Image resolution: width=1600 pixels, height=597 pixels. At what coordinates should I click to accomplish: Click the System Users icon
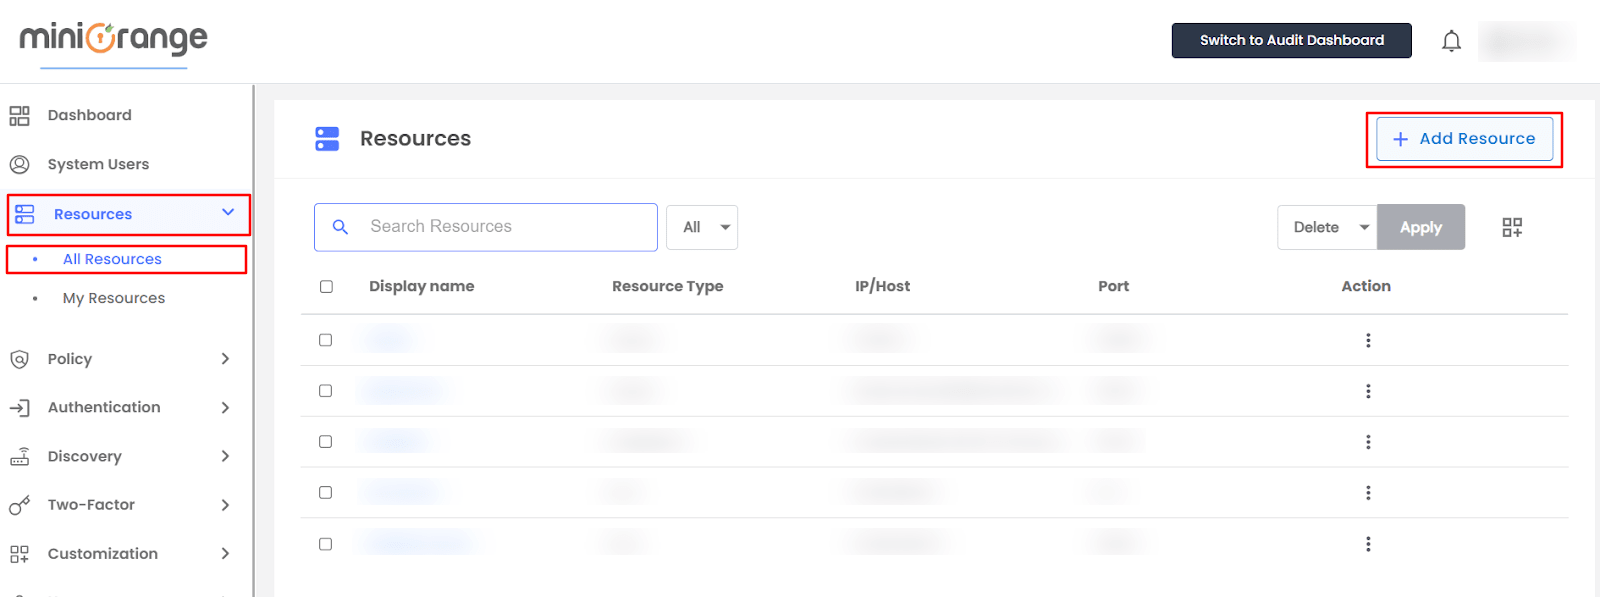tap(20, 164)
